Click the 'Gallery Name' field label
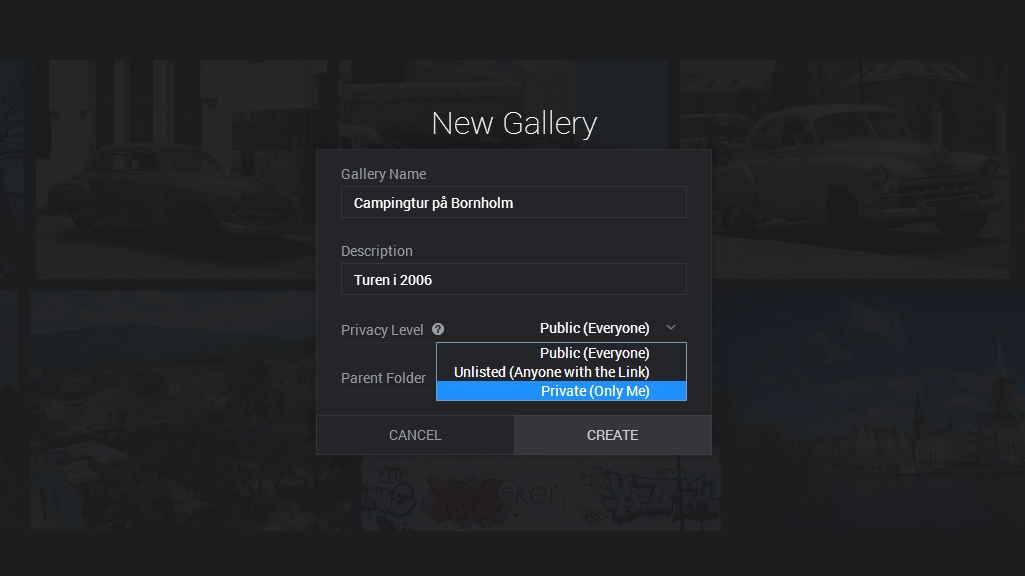This screenshot has height=576, width=1025. coord(384,174)
